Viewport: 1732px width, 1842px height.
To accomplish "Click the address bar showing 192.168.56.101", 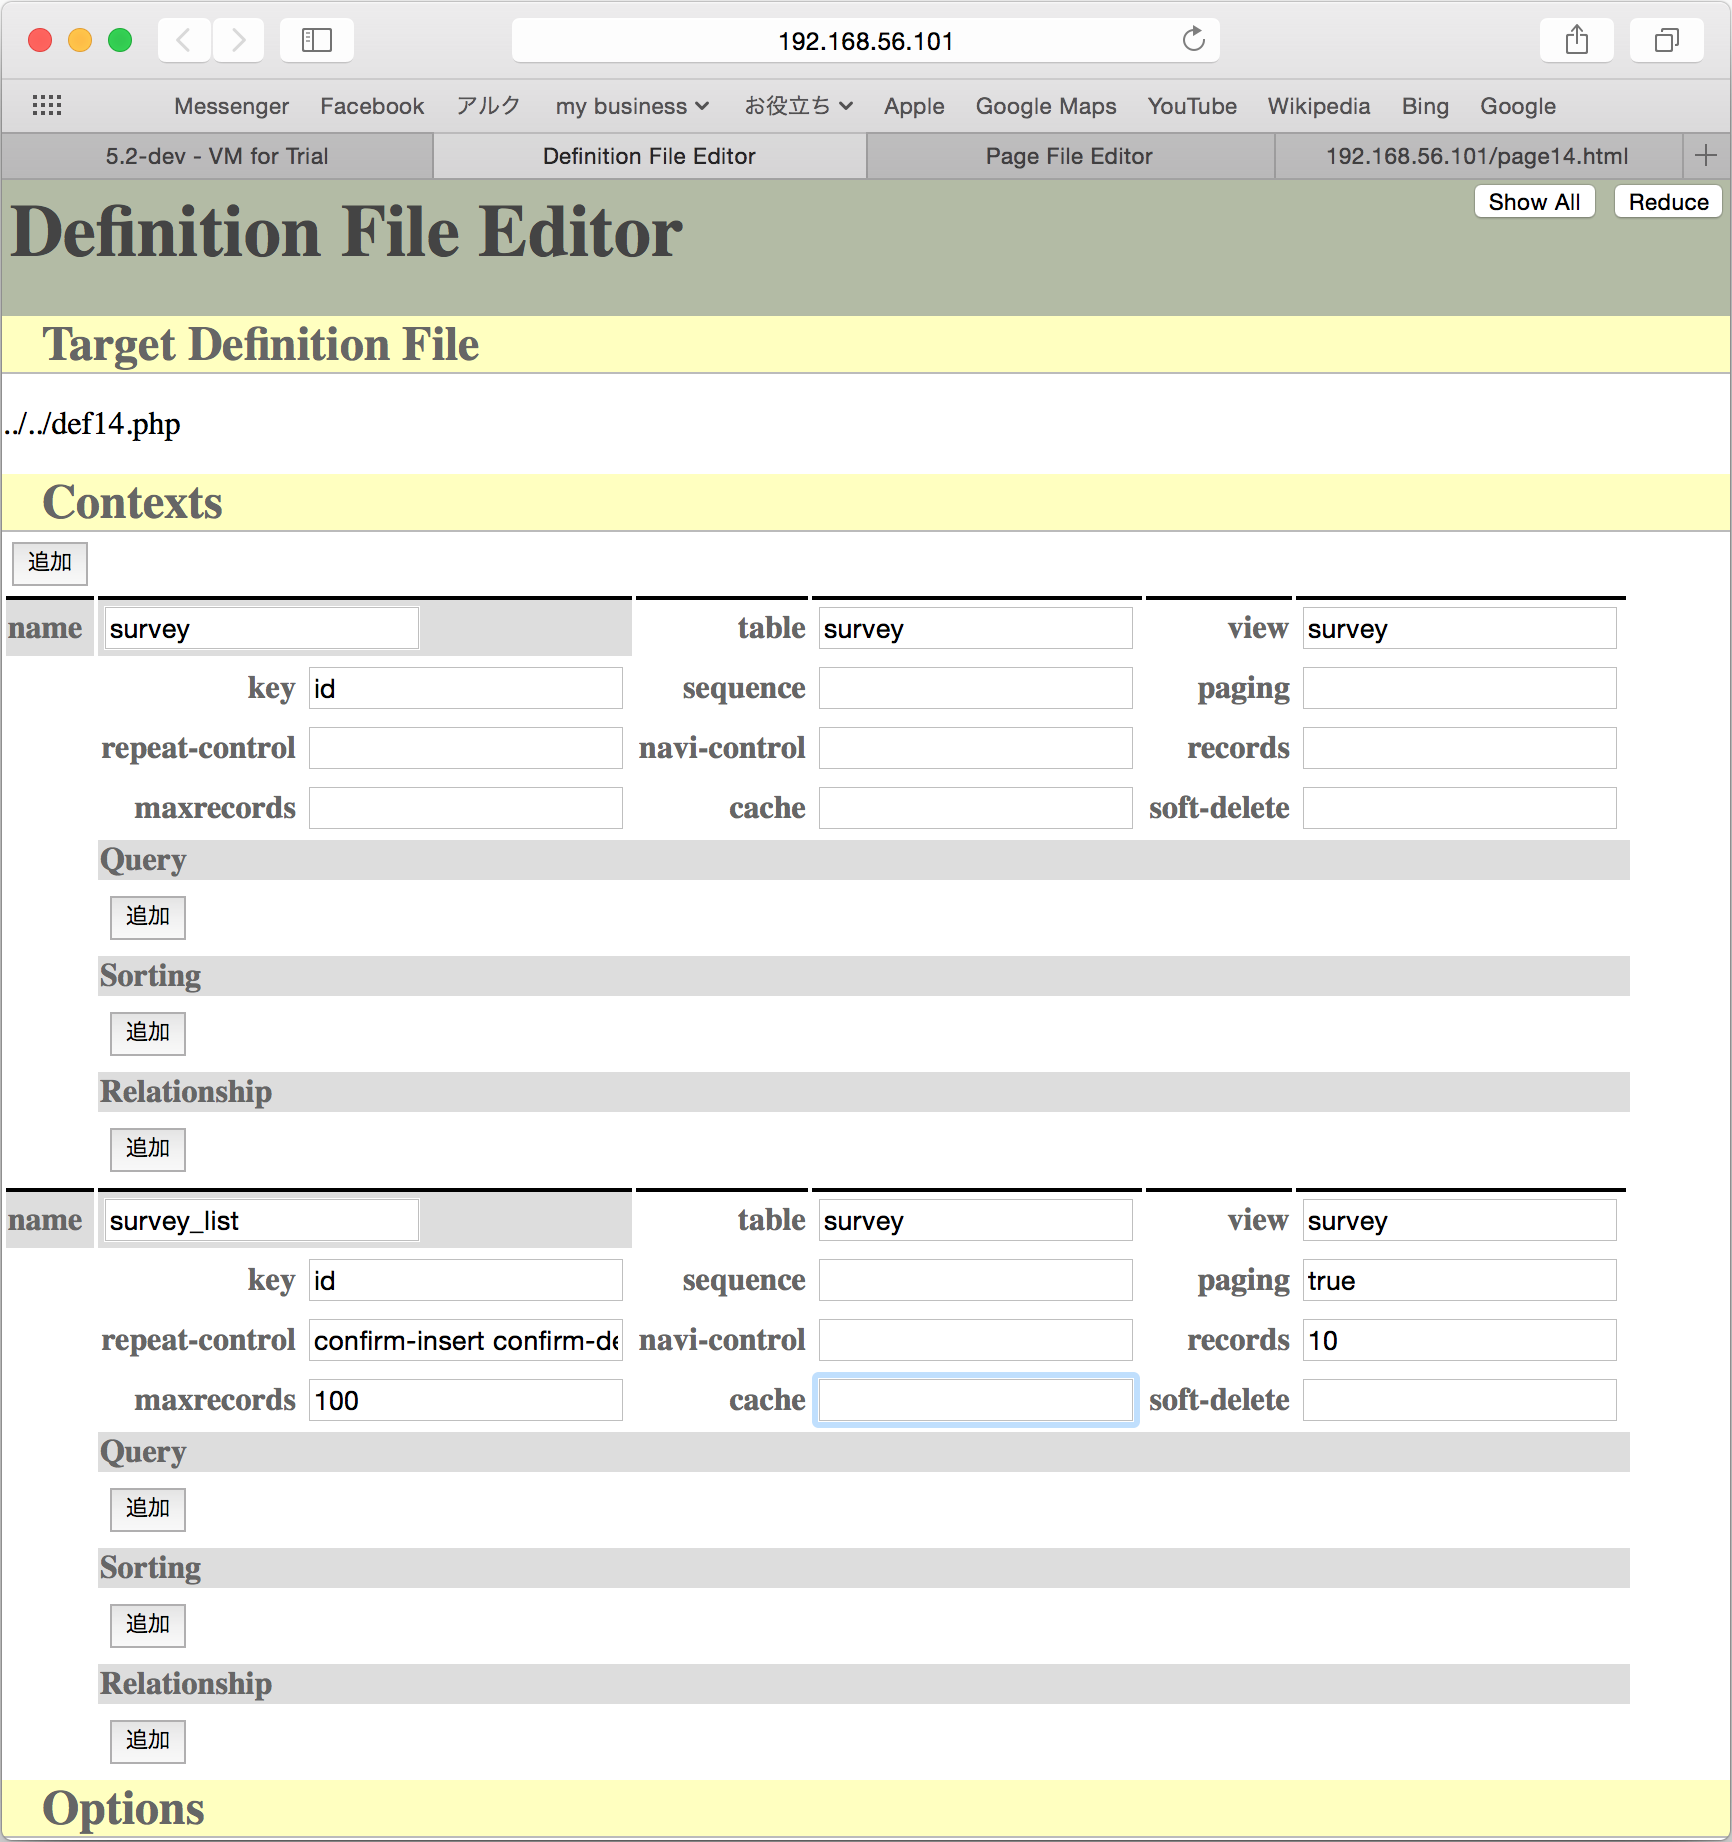I will pyautogui.click(x=865, y=40).
